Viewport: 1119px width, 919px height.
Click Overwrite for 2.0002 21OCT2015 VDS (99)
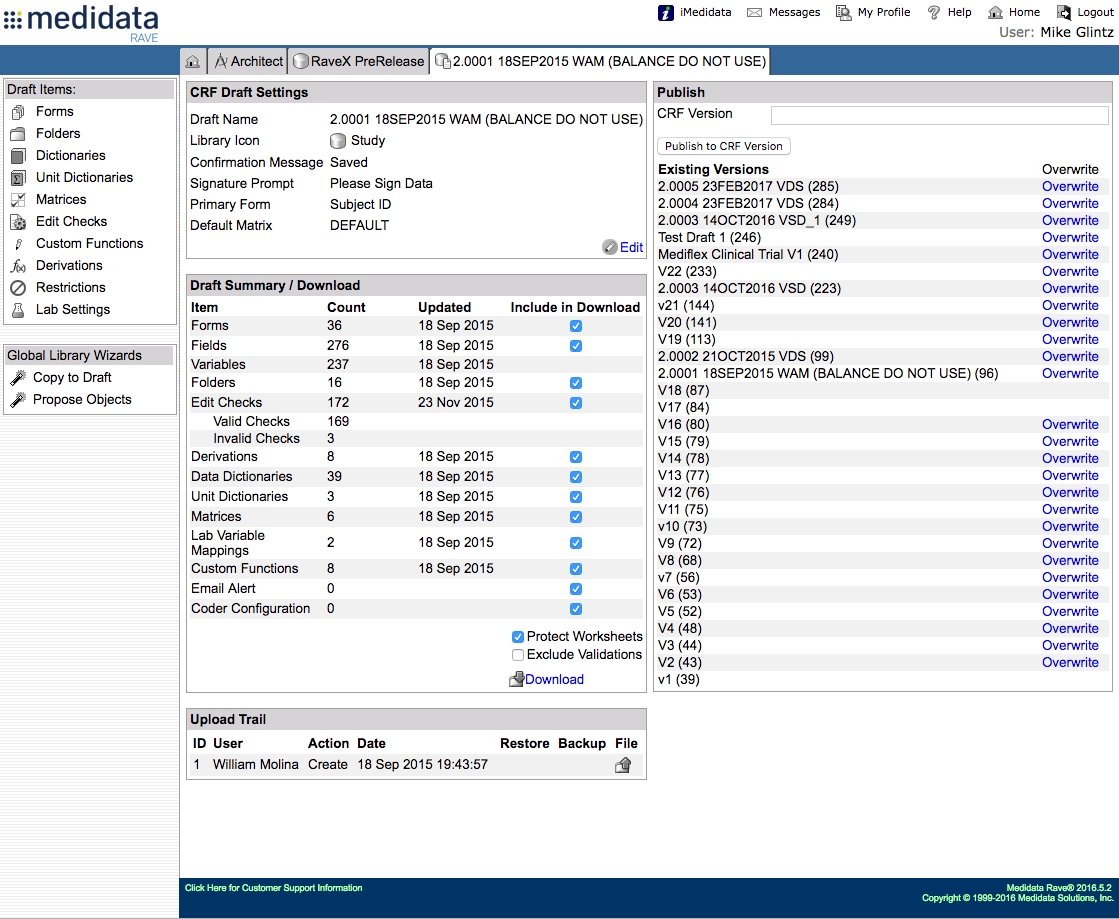(1070, 357)
